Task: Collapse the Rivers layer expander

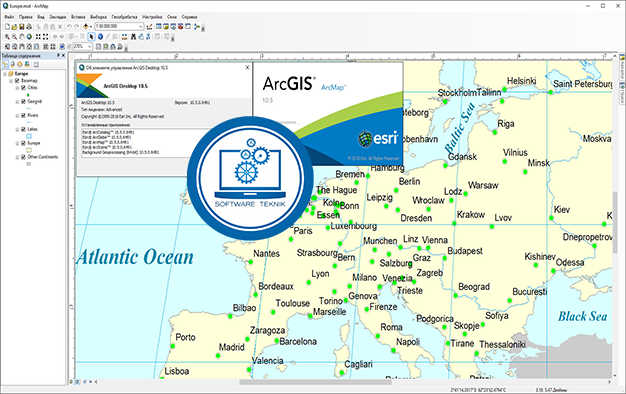Action: click(17, 115)
